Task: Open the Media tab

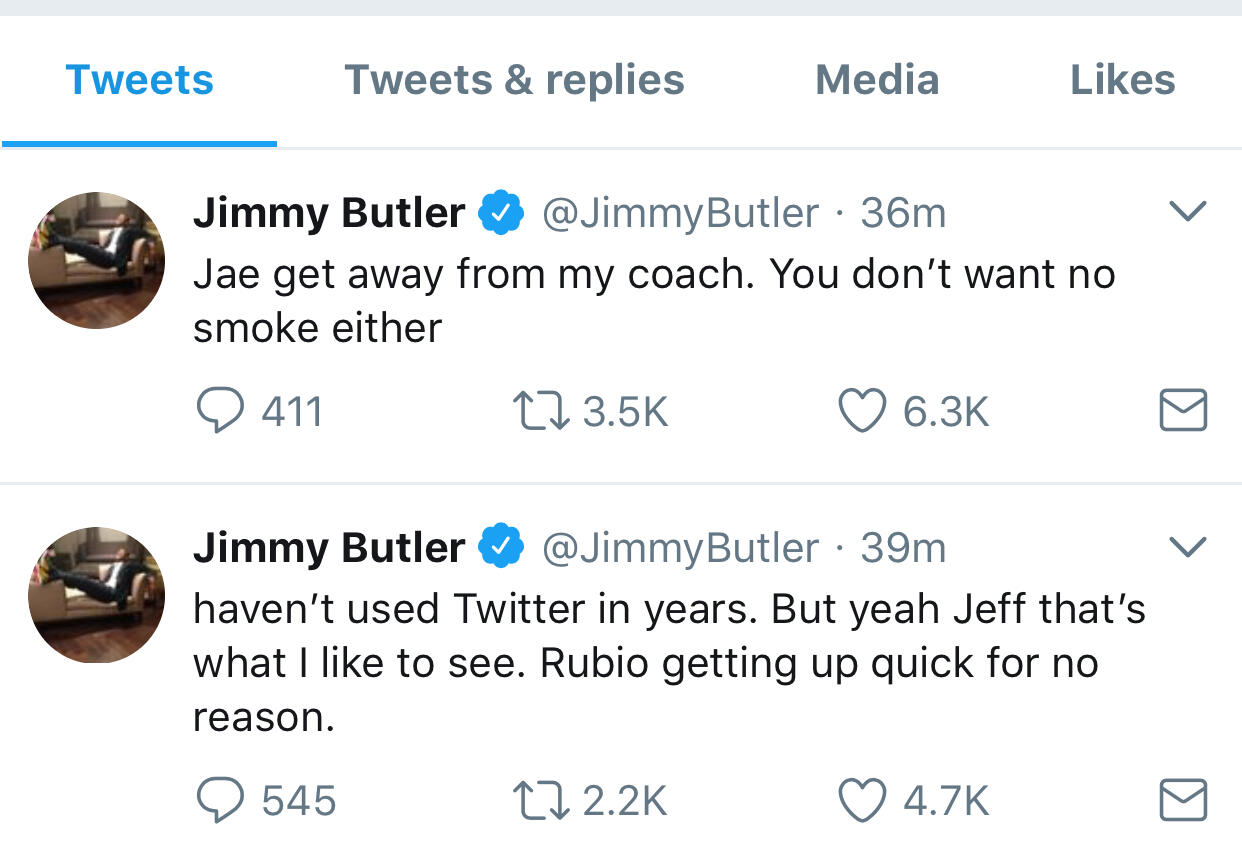Action: (x=877, y=80)
